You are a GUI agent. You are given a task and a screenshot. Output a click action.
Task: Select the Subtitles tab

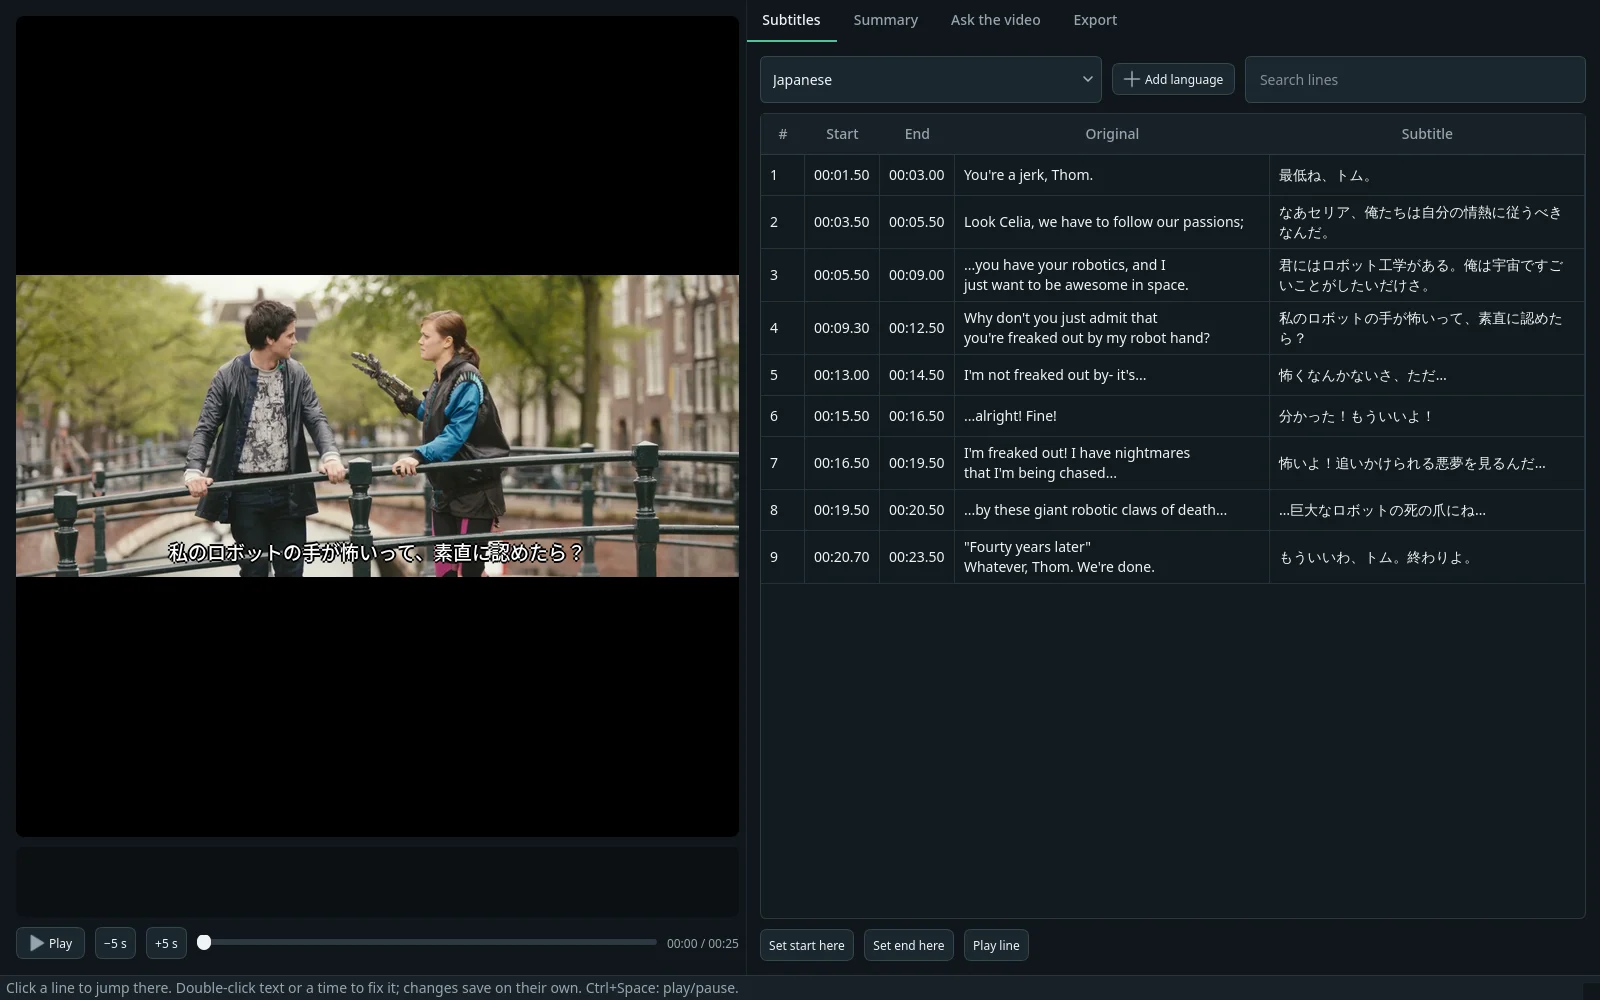pyautogui.click(x=791, y=20)
